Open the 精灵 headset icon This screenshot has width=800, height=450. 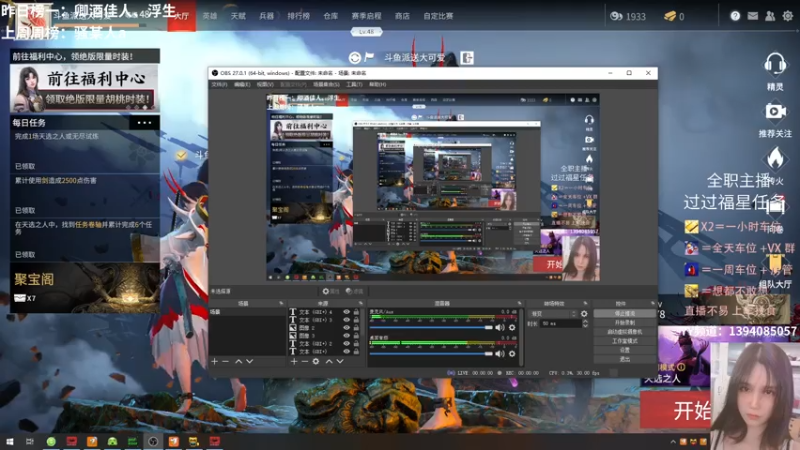(x=775, y=64)
